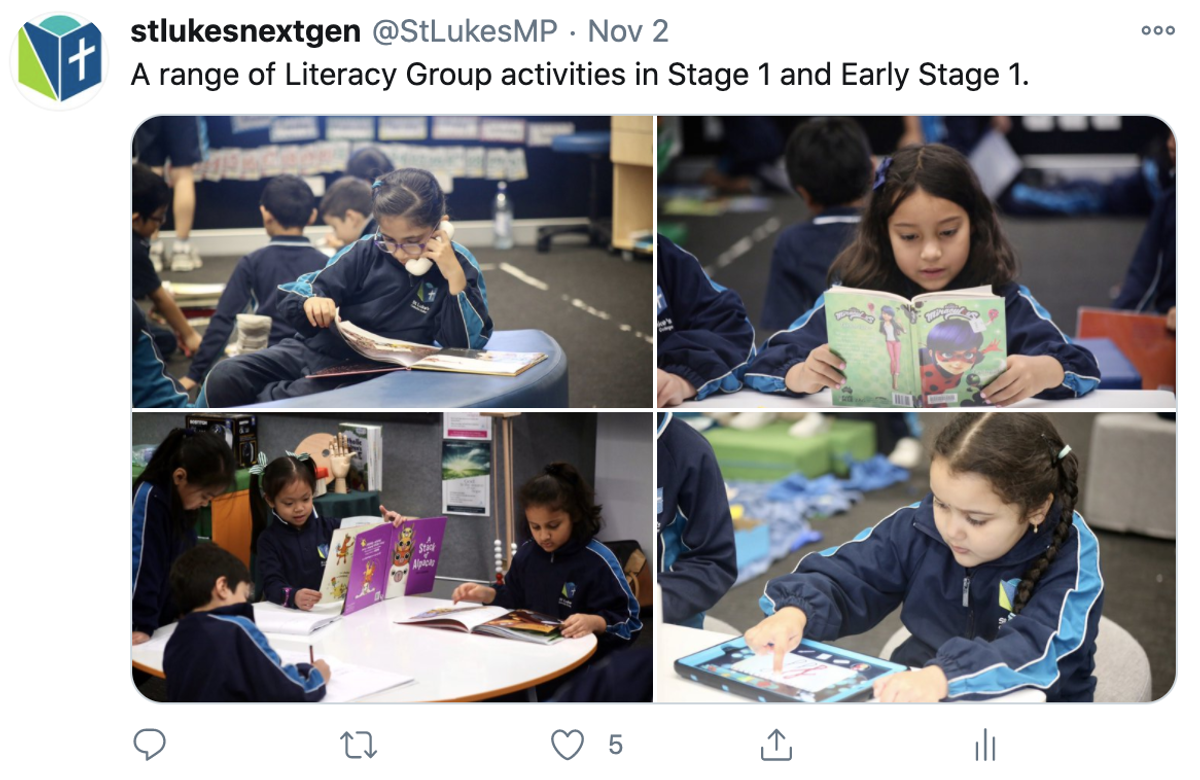Open the three-dot more options menu
The height and width of the screenshot is (780, 1200).
coord(1158,31)
